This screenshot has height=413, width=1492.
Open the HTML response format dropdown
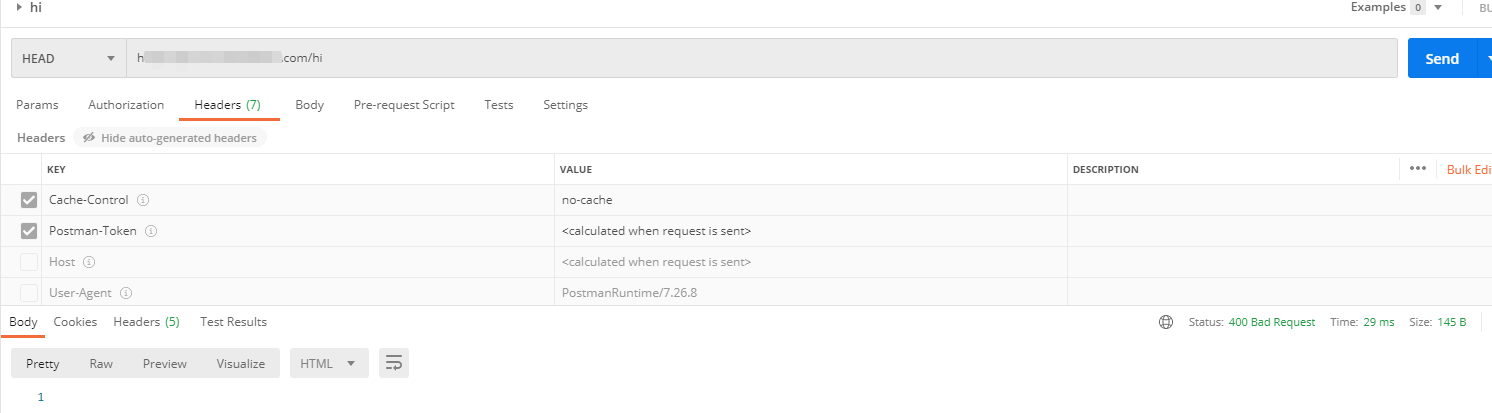point(329,363)
